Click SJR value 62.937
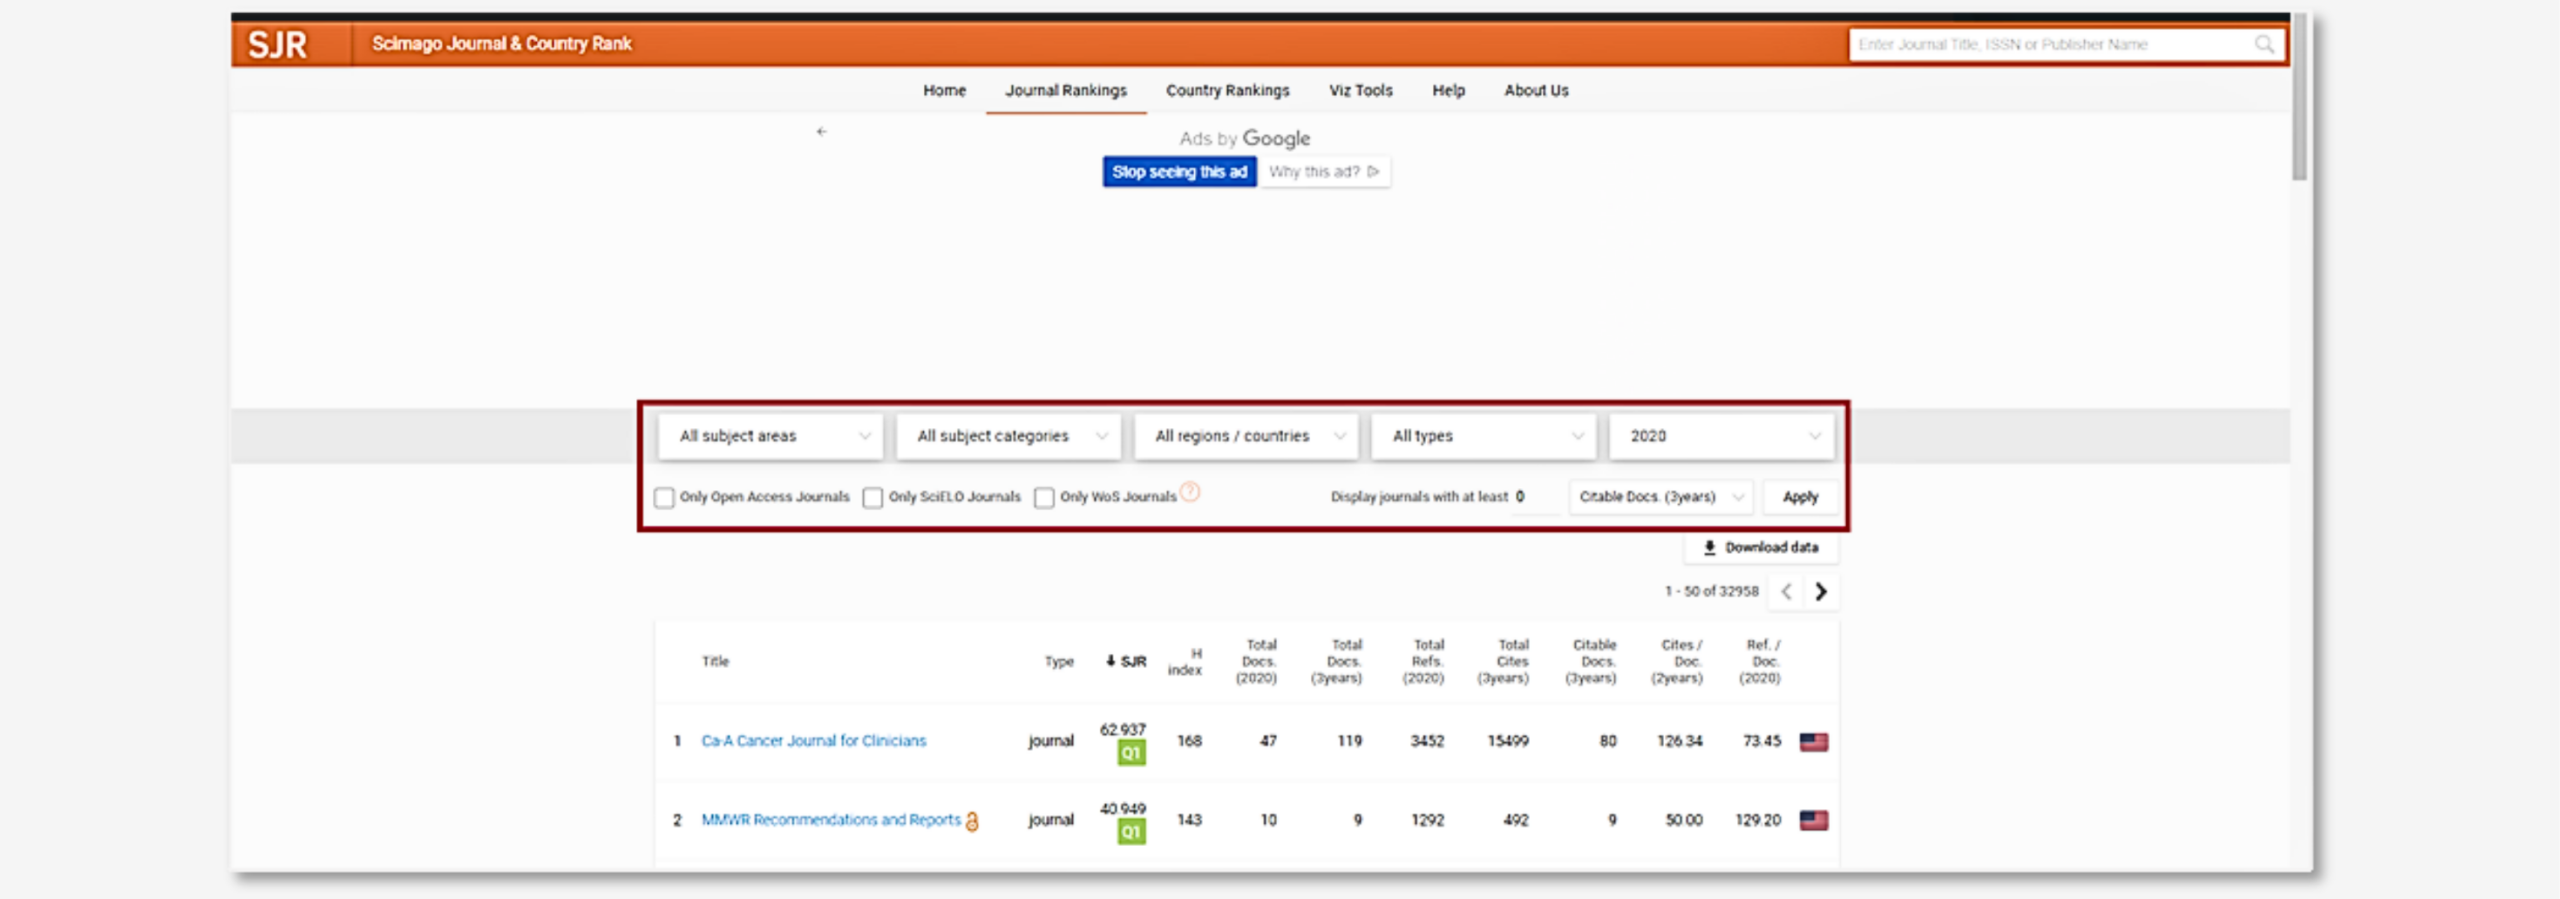The image size is (2560, 899). pos(1123,729)
